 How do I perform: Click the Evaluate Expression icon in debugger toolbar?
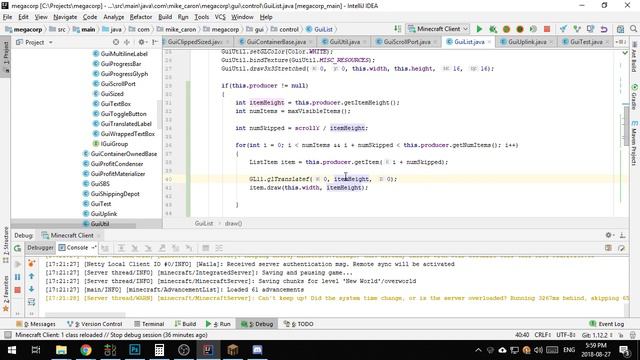(206, 248)
